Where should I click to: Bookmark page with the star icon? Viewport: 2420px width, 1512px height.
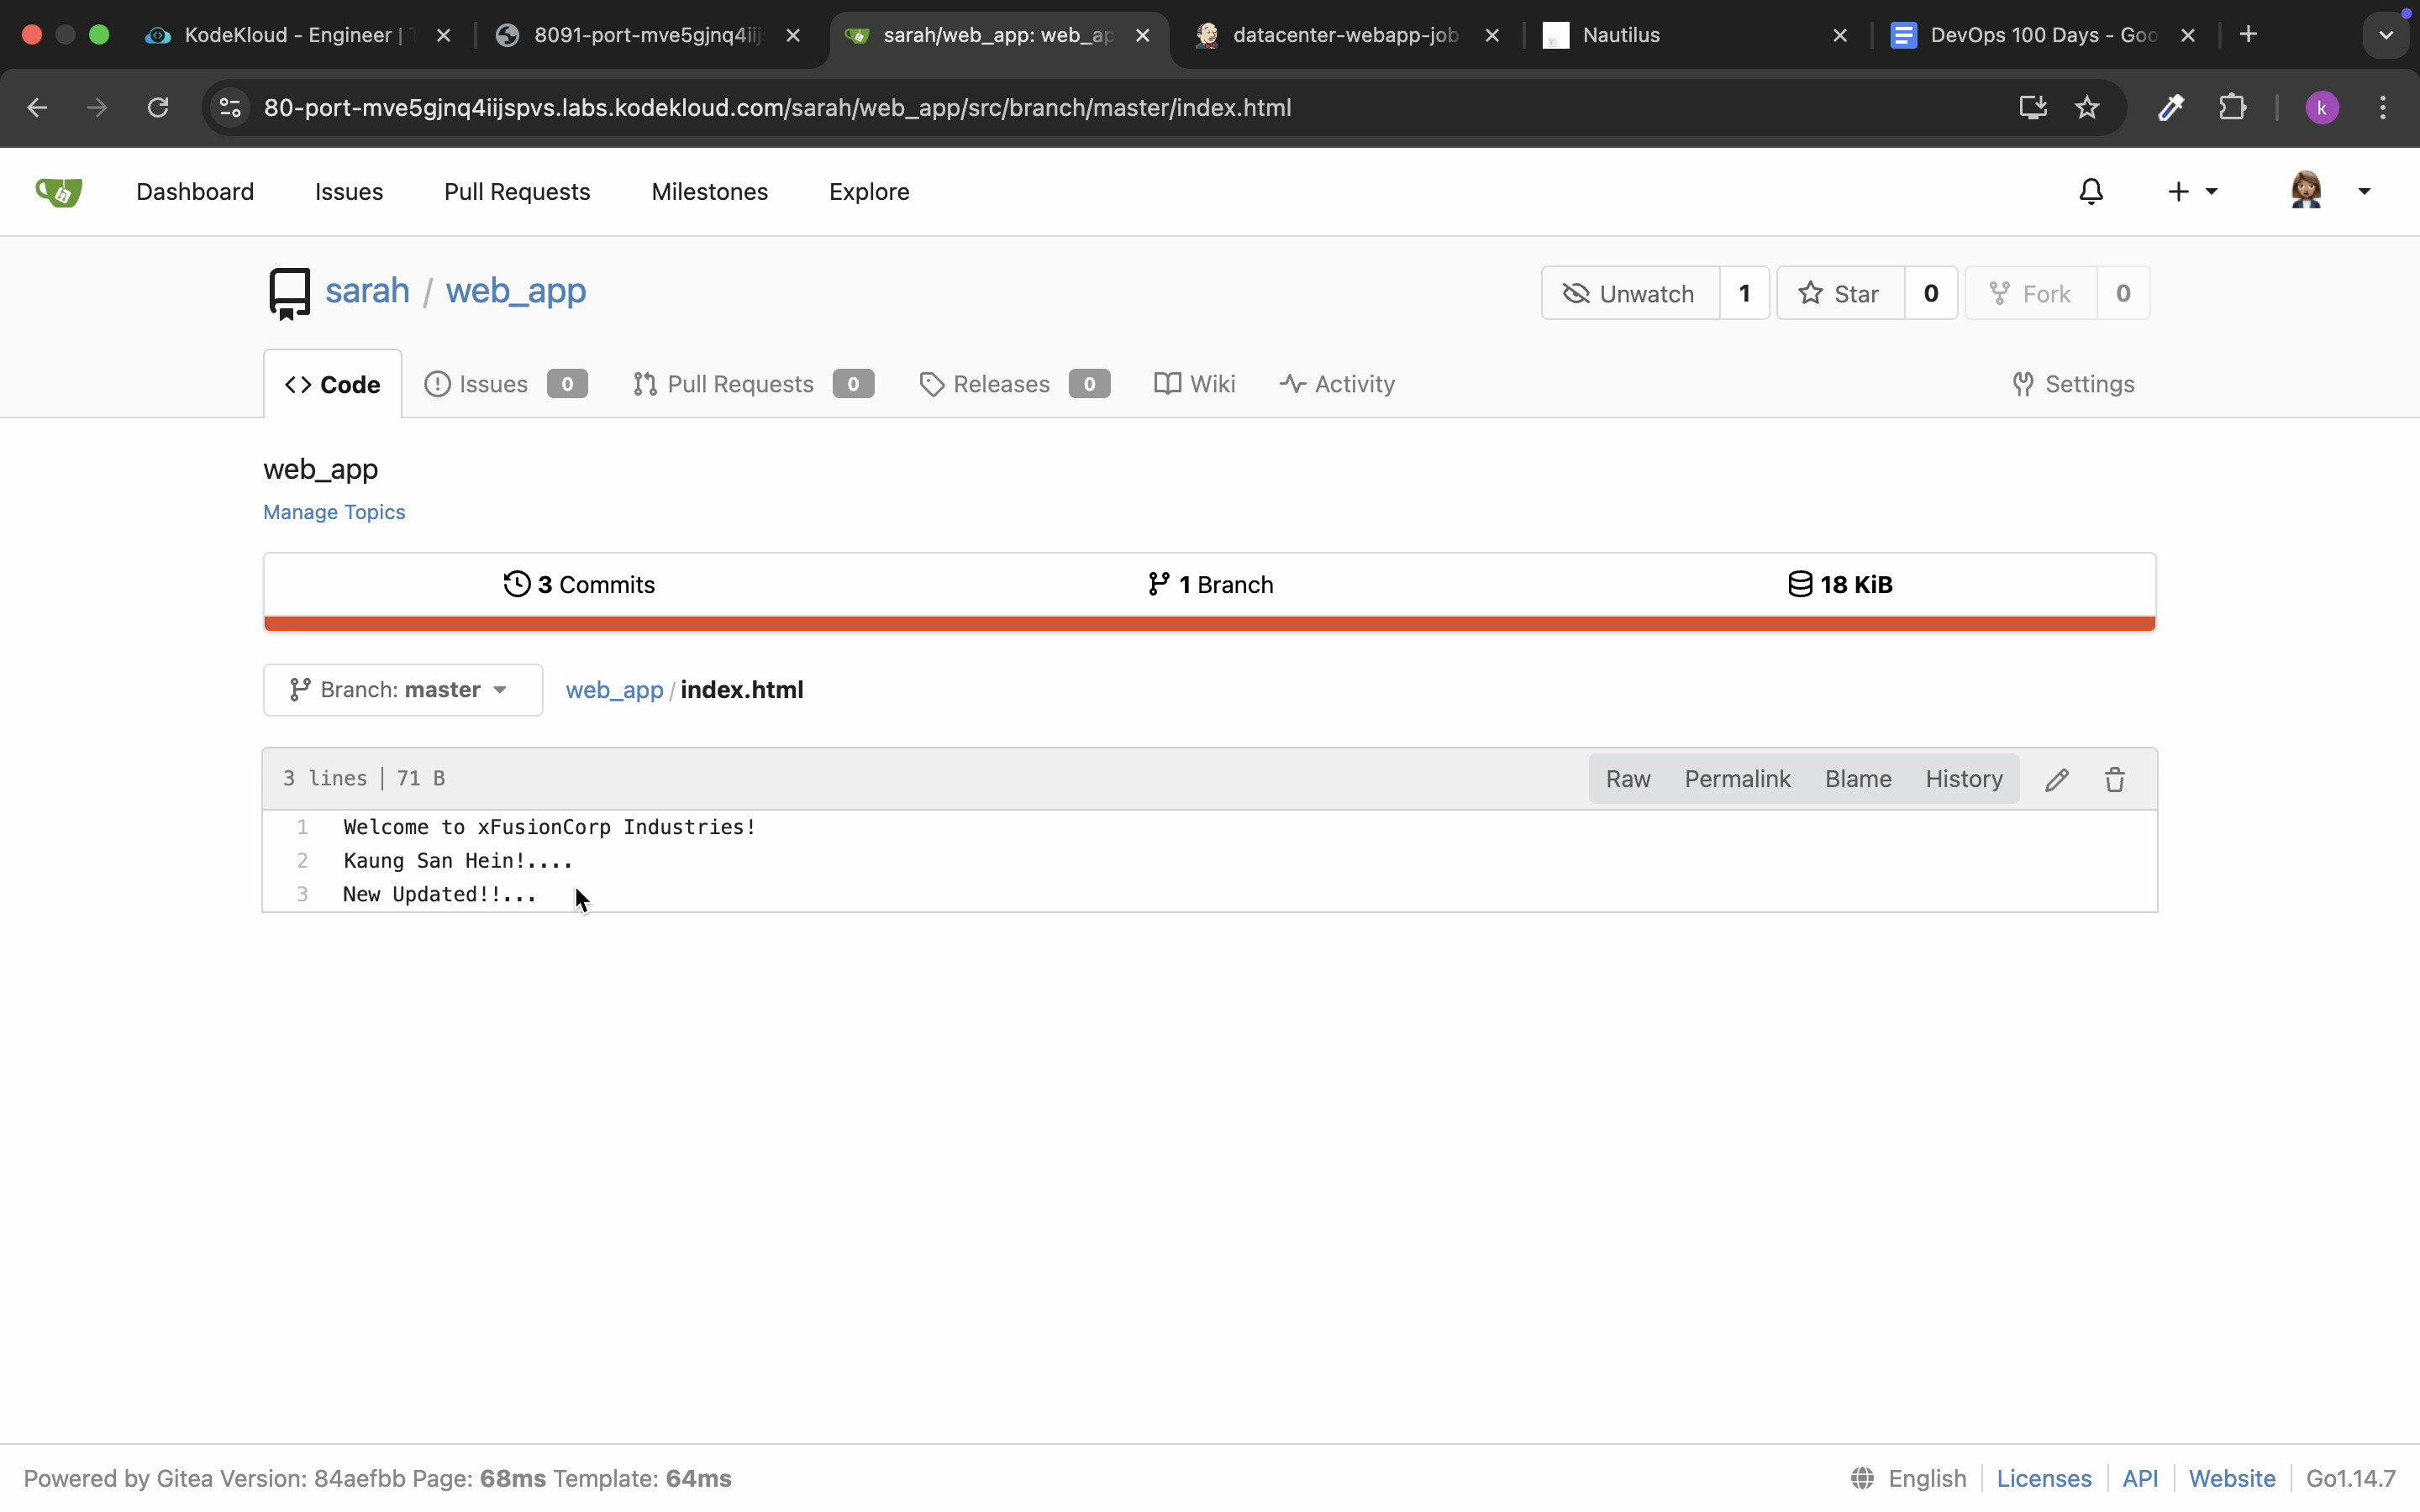coord(2087,107)
